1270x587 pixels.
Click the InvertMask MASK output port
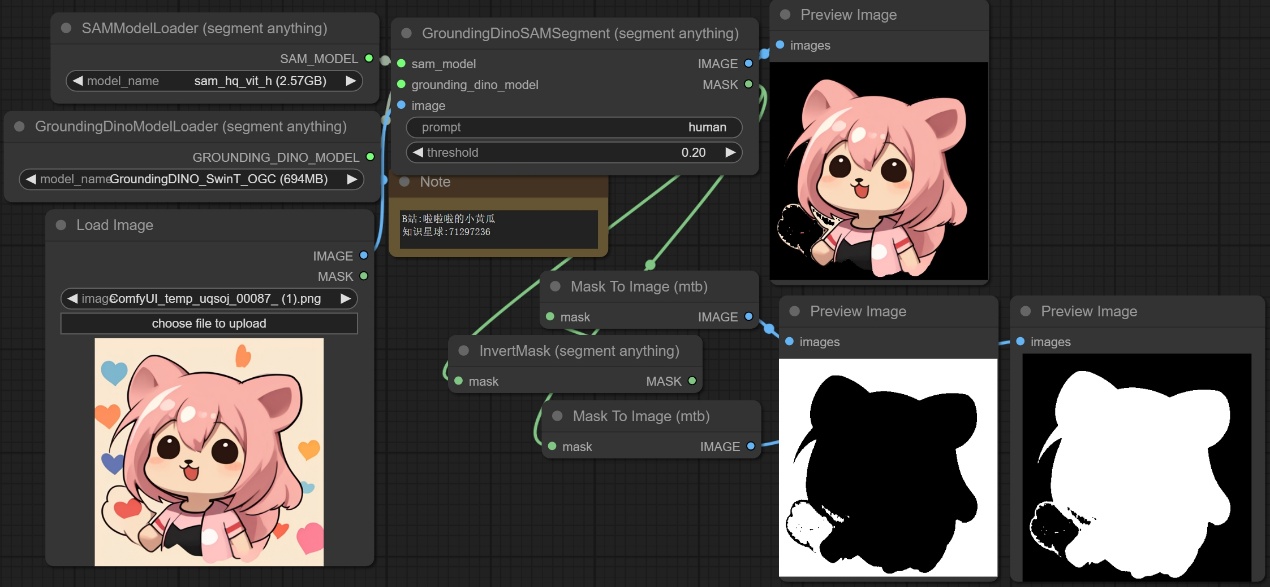pos(692,381)
